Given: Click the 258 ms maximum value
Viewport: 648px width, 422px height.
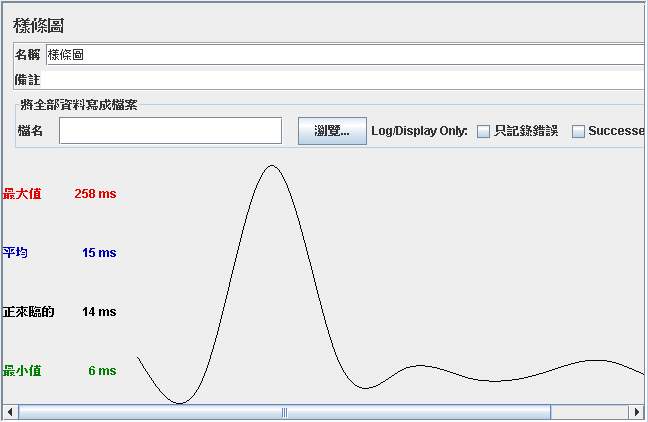Looking at the screenshot, I should point(95,193).
